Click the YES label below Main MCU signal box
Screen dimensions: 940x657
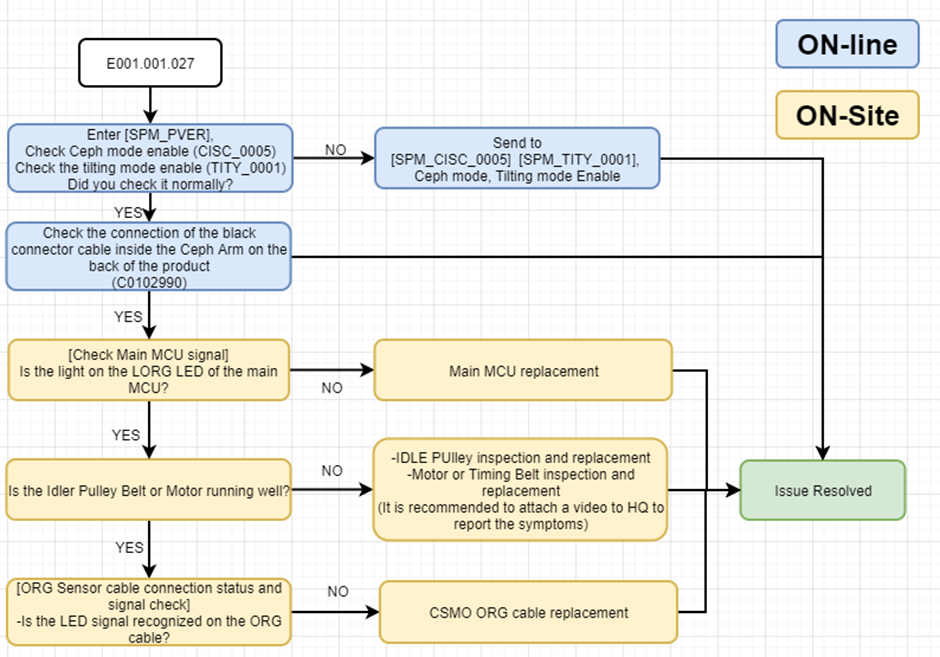click(126, 435)
